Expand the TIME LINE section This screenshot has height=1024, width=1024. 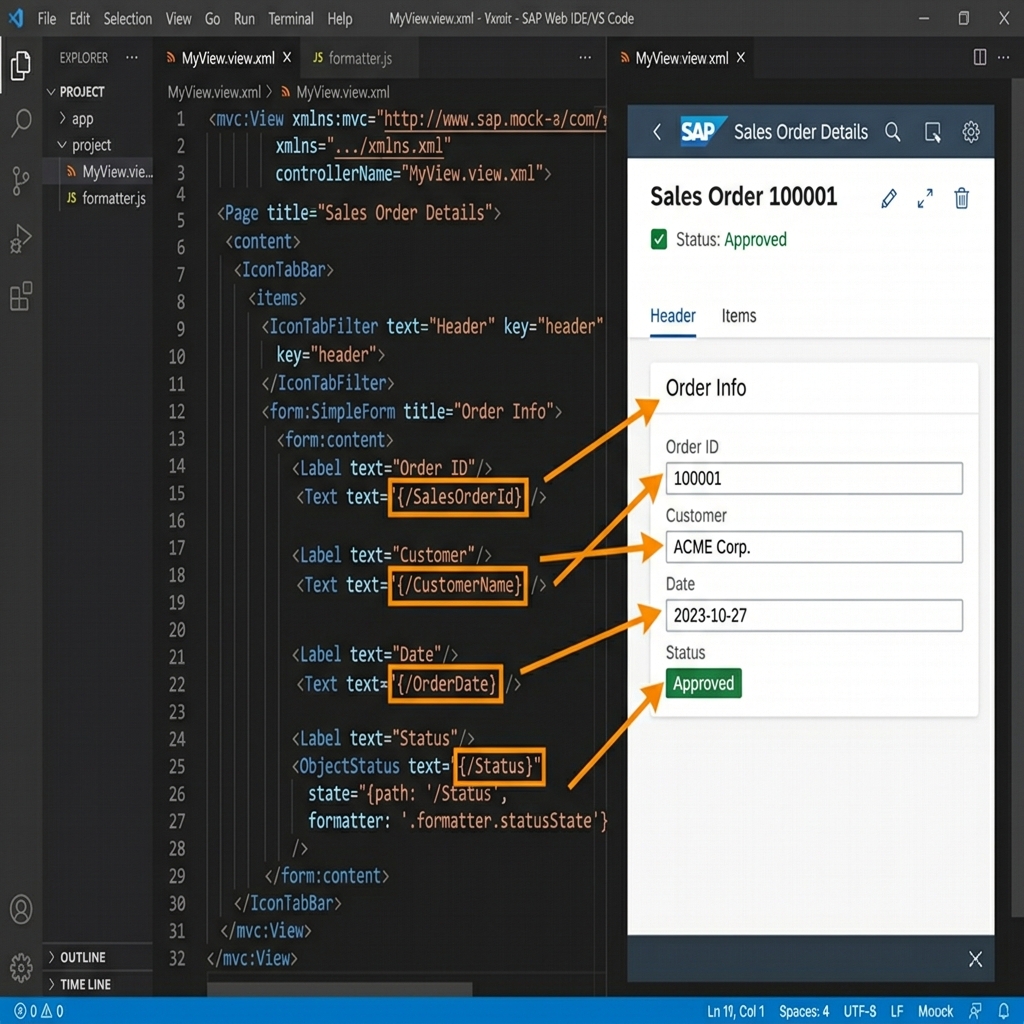pyautogui.click(x=80, y=984)
